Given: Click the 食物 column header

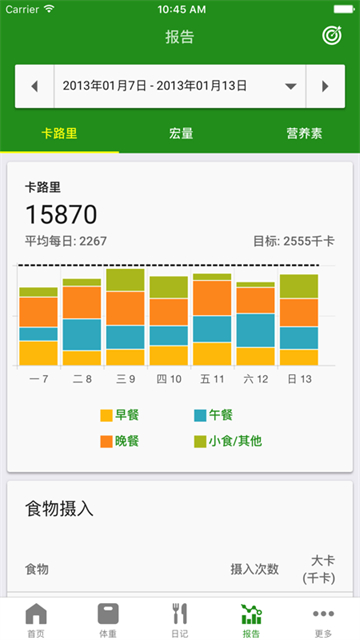Looking at the screenshot, I should click(37, 569).
